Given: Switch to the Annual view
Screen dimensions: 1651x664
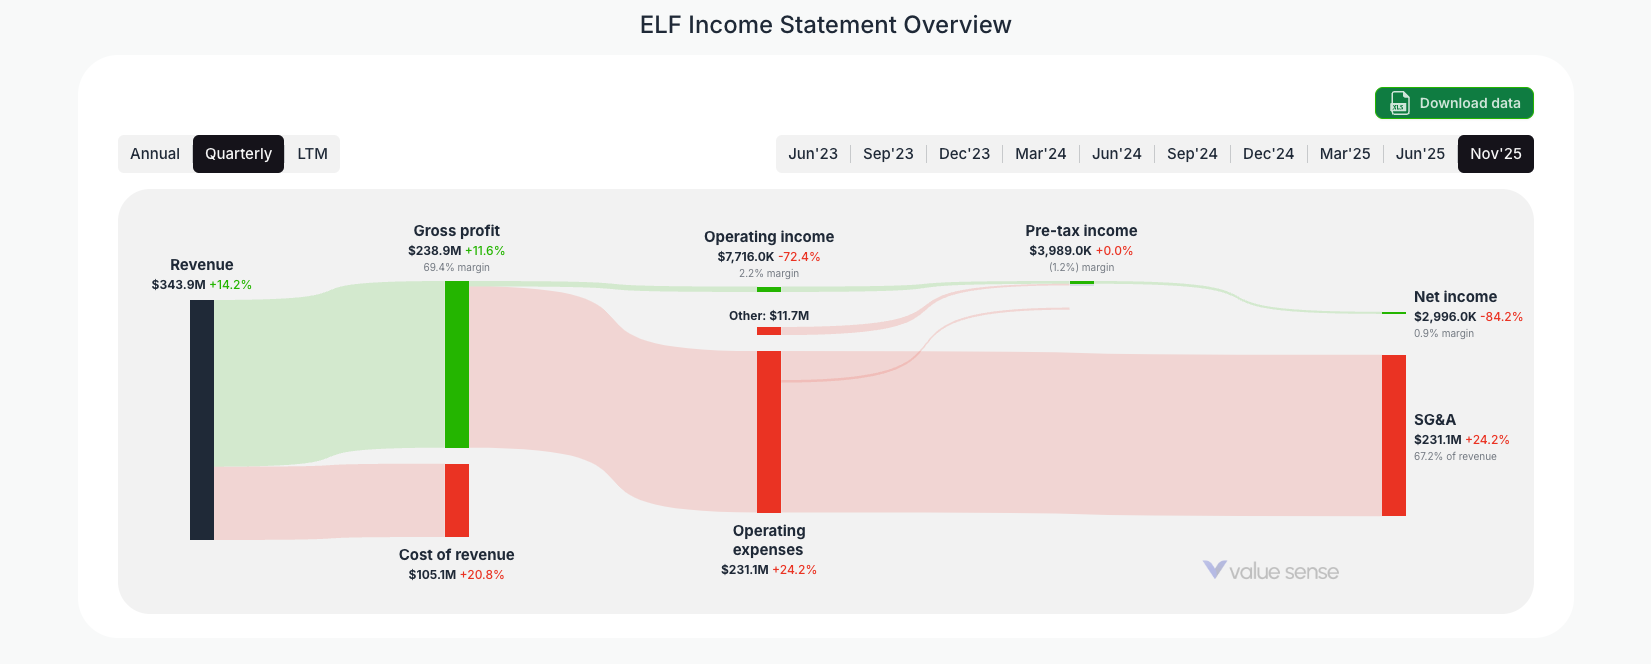Looking at the screenshot, I should coord(156,153).
